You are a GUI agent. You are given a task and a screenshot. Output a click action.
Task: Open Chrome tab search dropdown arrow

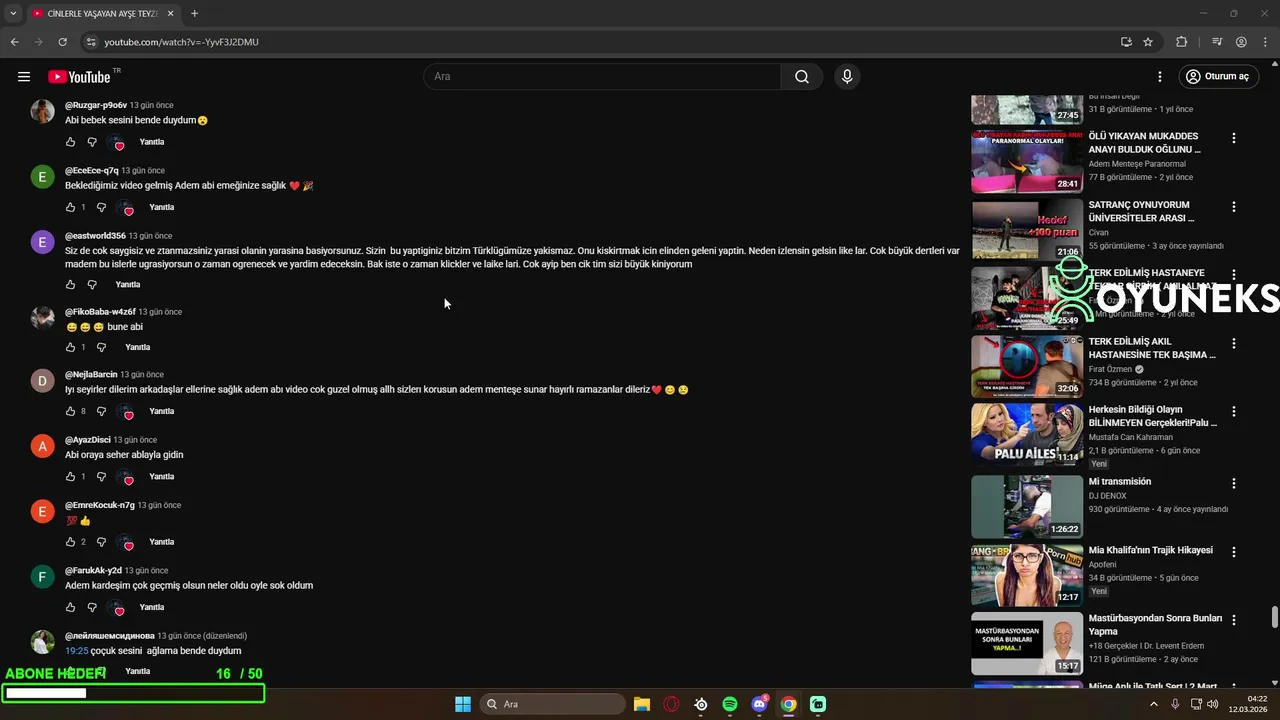tap(13, 13)
